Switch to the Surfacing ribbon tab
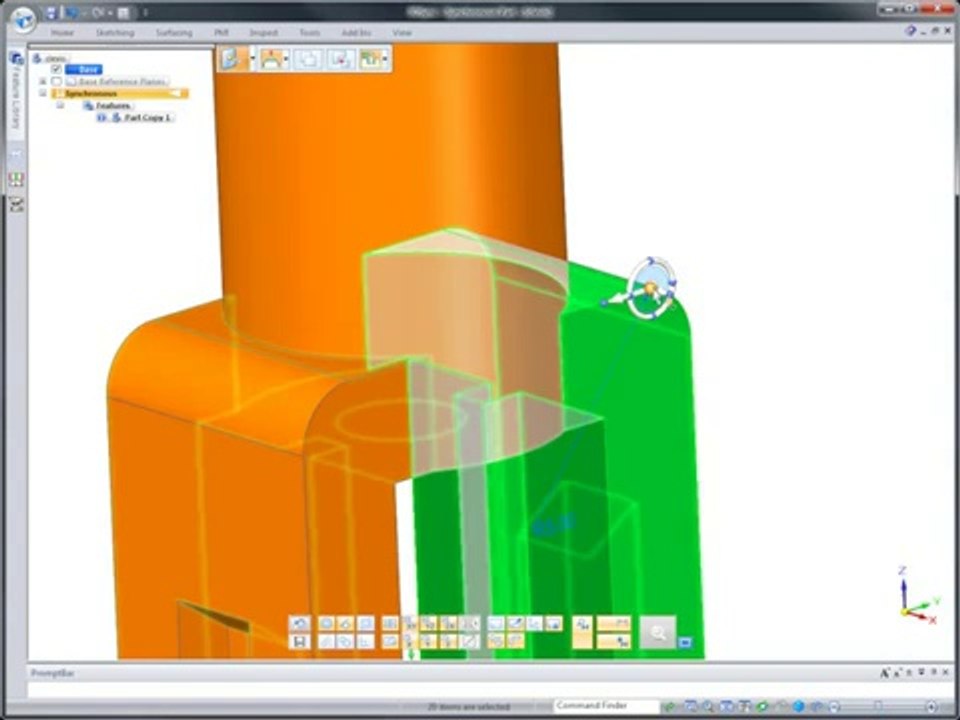Screen dimensions: 960x720 point(174,32)
